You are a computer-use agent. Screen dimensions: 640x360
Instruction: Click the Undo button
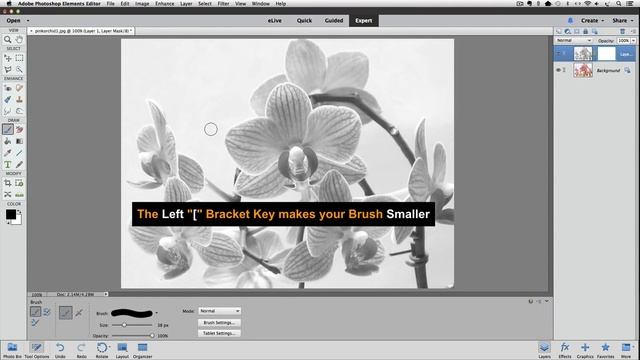60,350
